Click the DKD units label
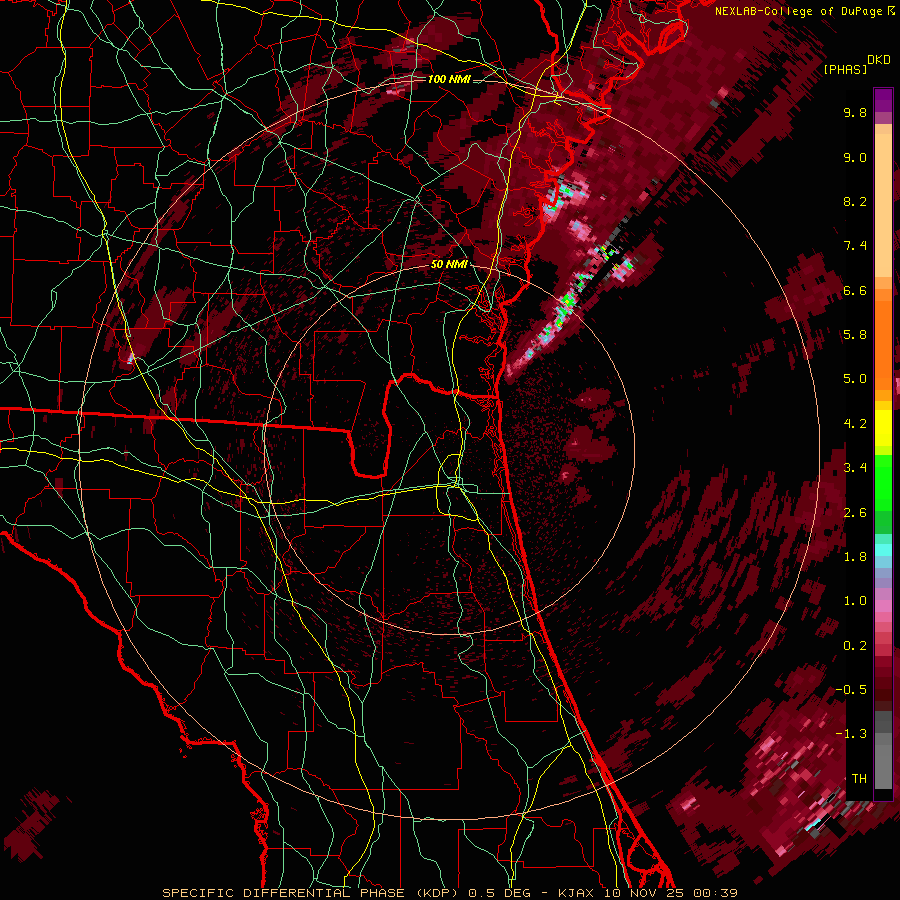This screenshot has height=900, width=900. [x=878, y=60]
